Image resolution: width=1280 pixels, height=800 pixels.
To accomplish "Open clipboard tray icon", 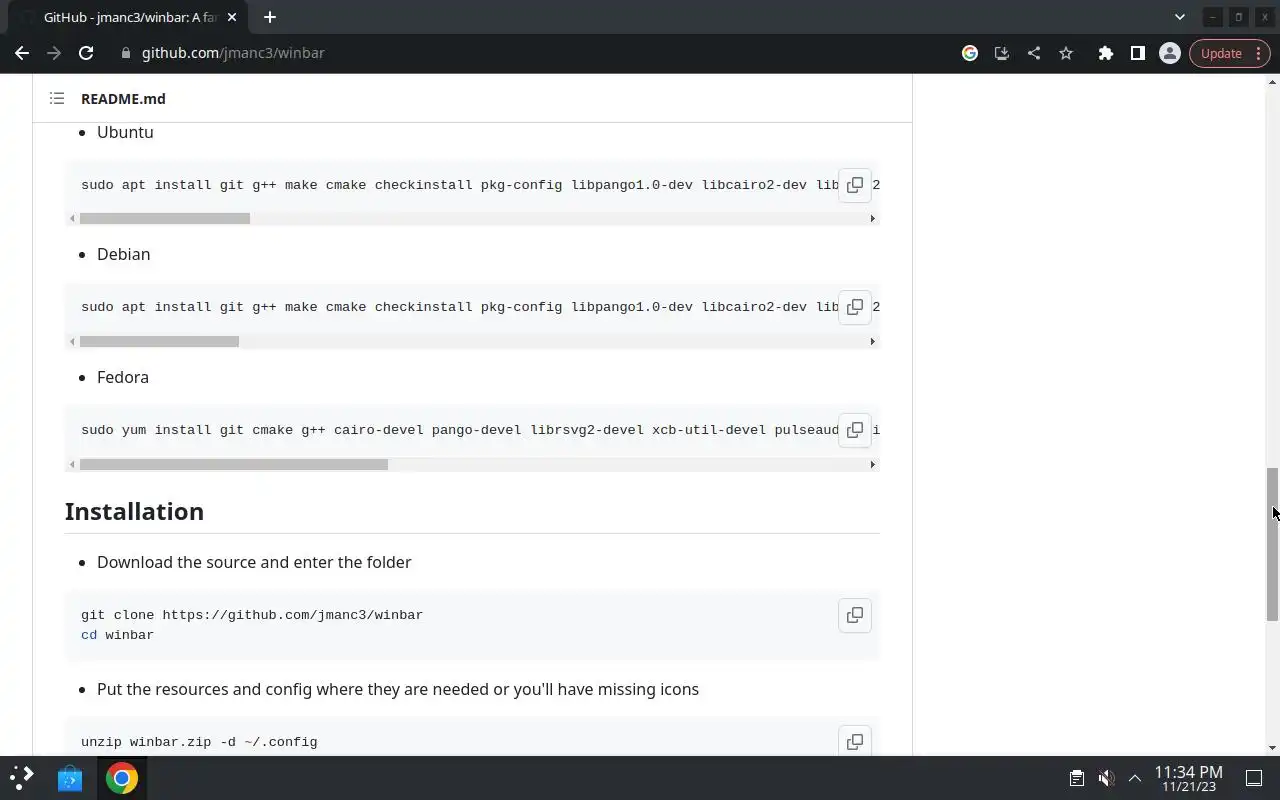I will coord(1077,778).
